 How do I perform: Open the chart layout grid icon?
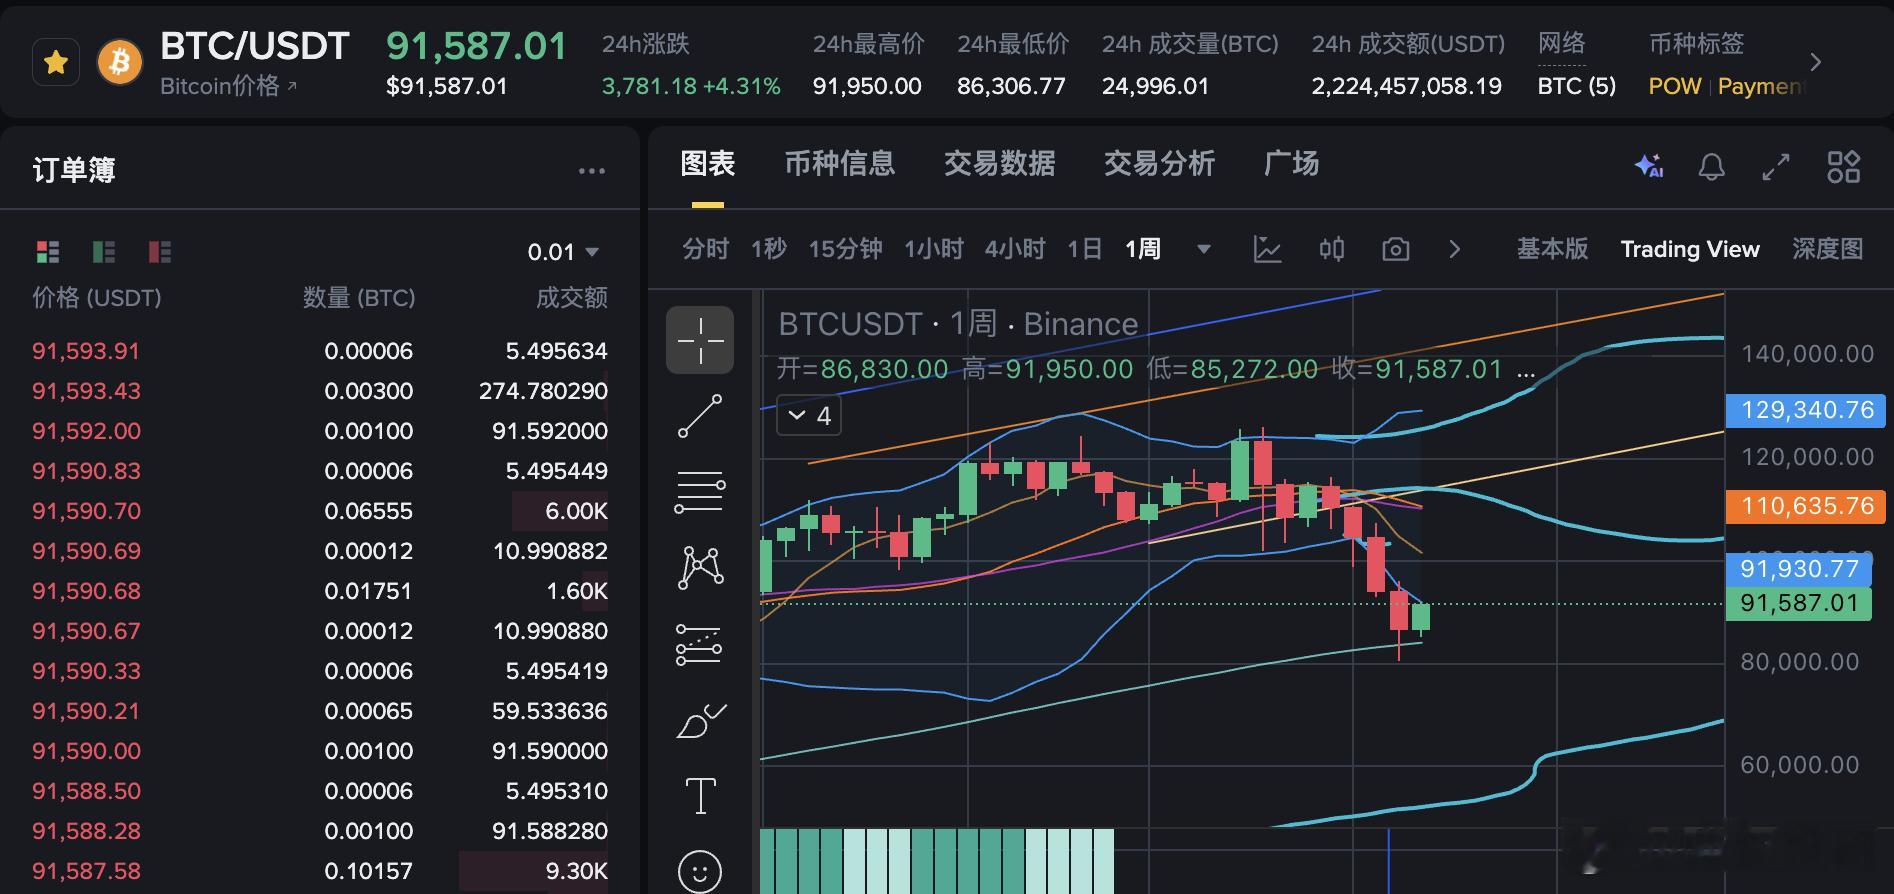click(1844, 166)
